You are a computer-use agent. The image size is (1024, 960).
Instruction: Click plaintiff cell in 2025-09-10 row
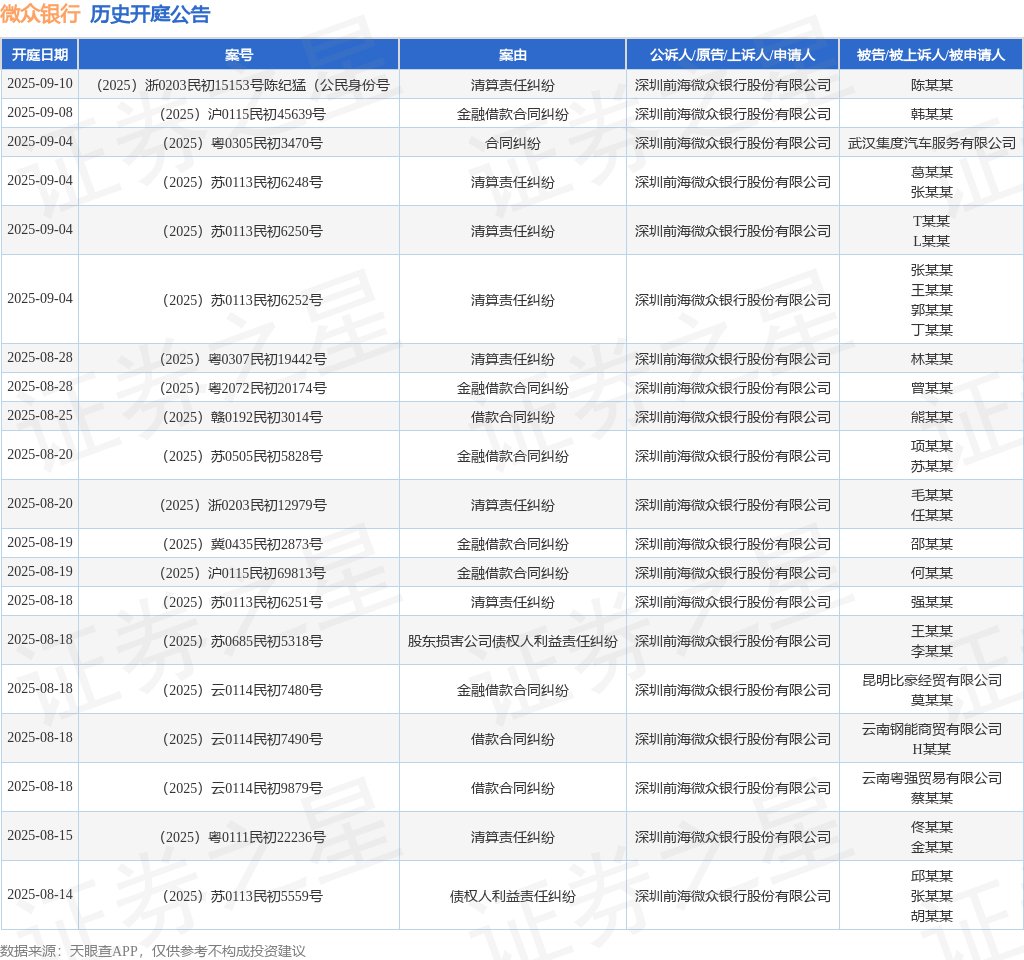click(733, 85)
